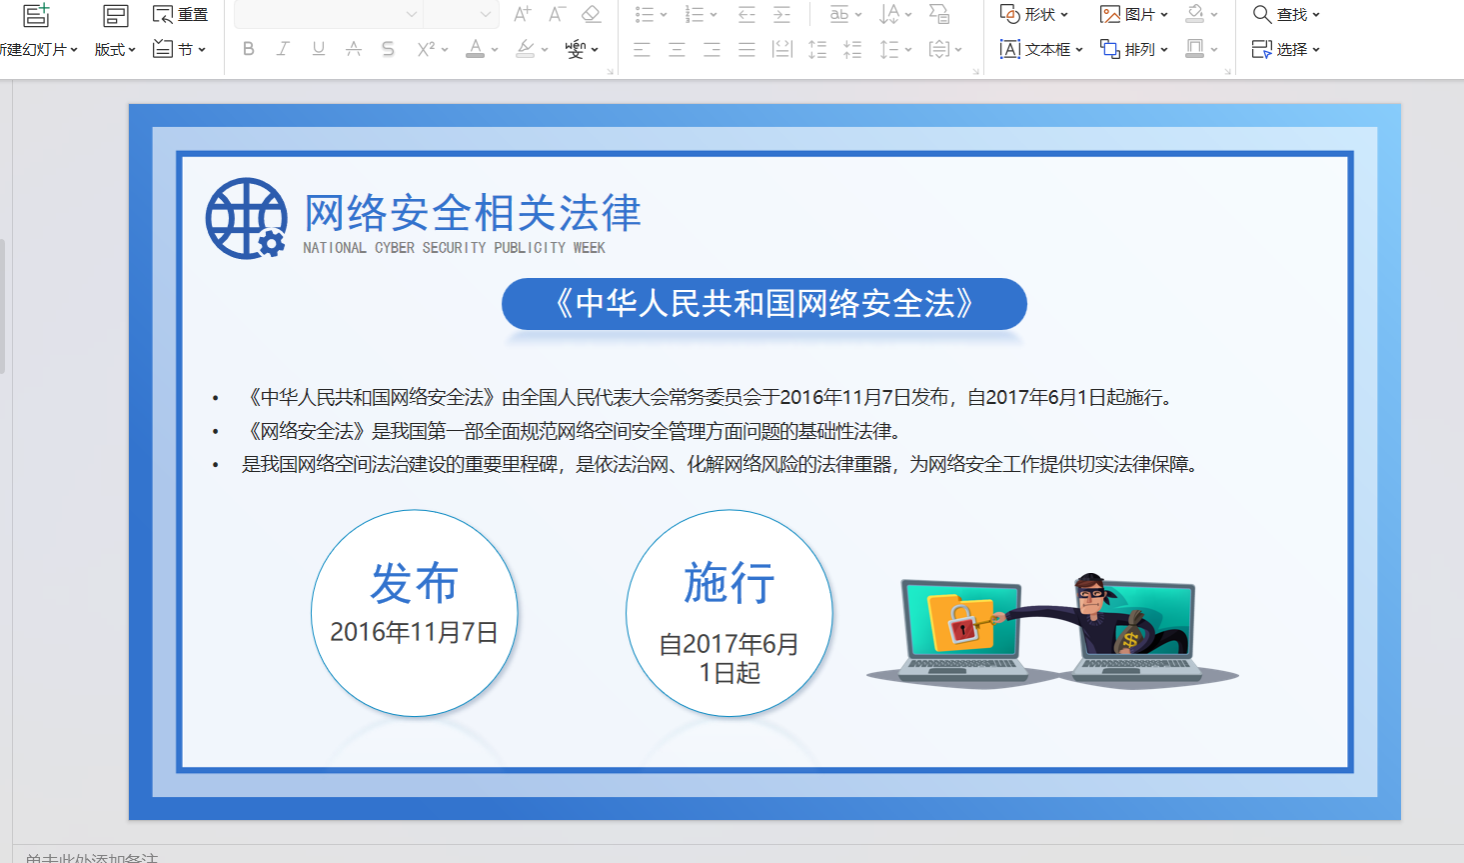1464x863 pixels.
Task: Insert a Text Box (文本框)
Action: pyautogui.click(x=1041, y=49)
